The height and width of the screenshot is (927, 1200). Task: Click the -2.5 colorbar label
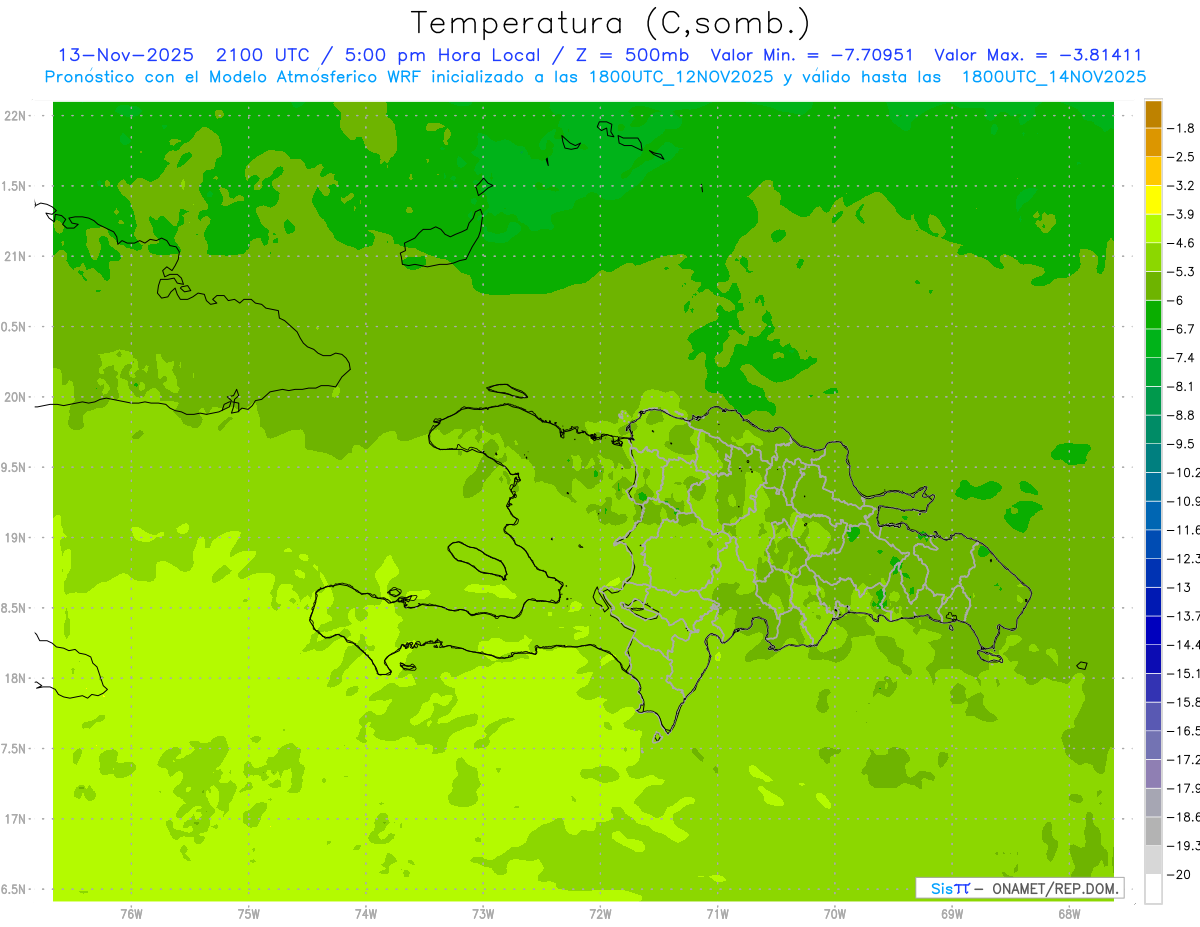(x=1182, y=157)
